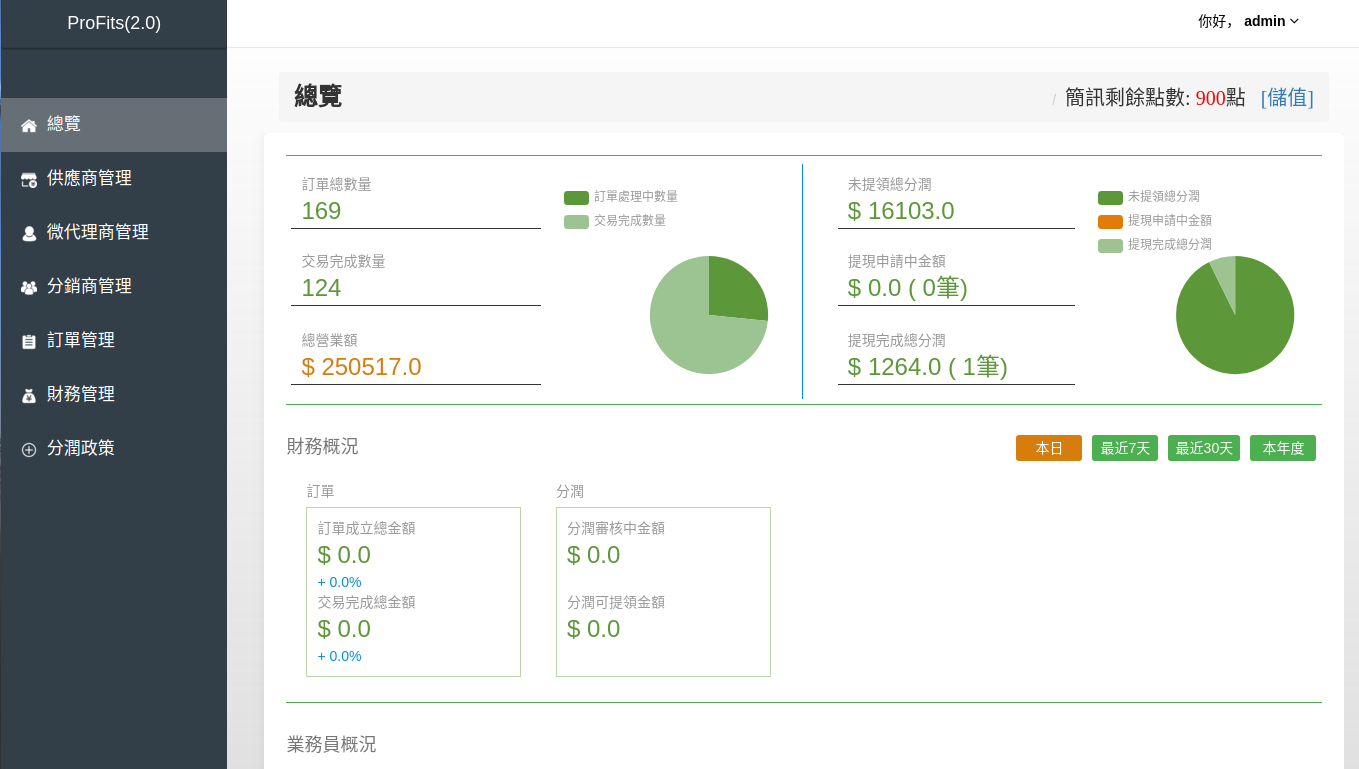Toggle the 訂單處理中數量 legend swatch

(576, 197)
